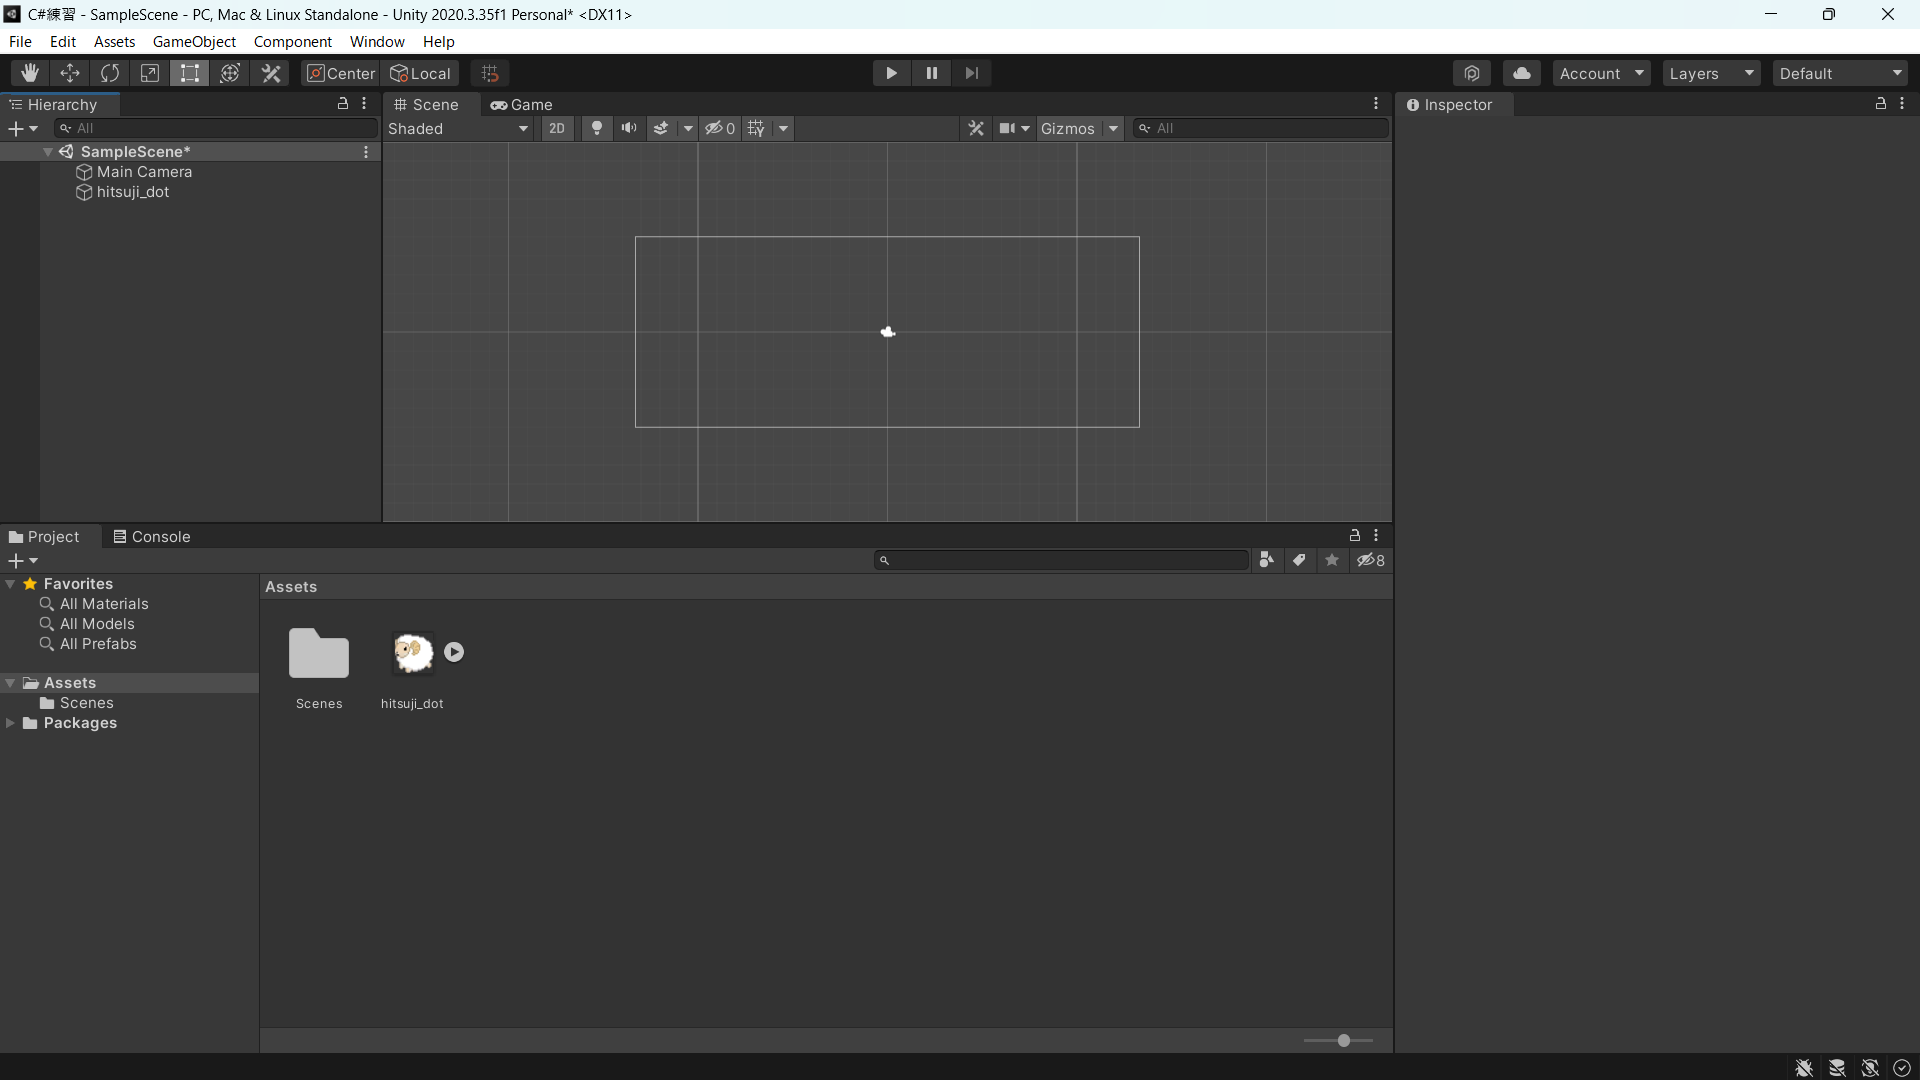Toggle play mode with Play button
The image size is (1920, 1080).
pos(891,73)
